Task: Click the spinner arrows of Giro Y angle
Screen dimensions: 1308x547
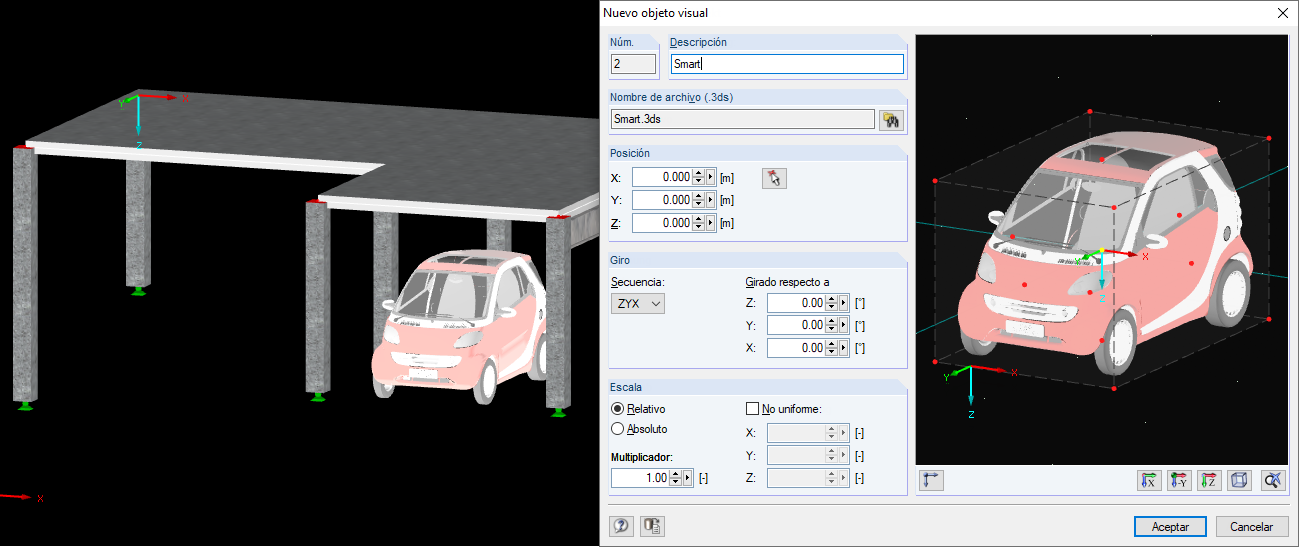Action: [x=833, y=326]
